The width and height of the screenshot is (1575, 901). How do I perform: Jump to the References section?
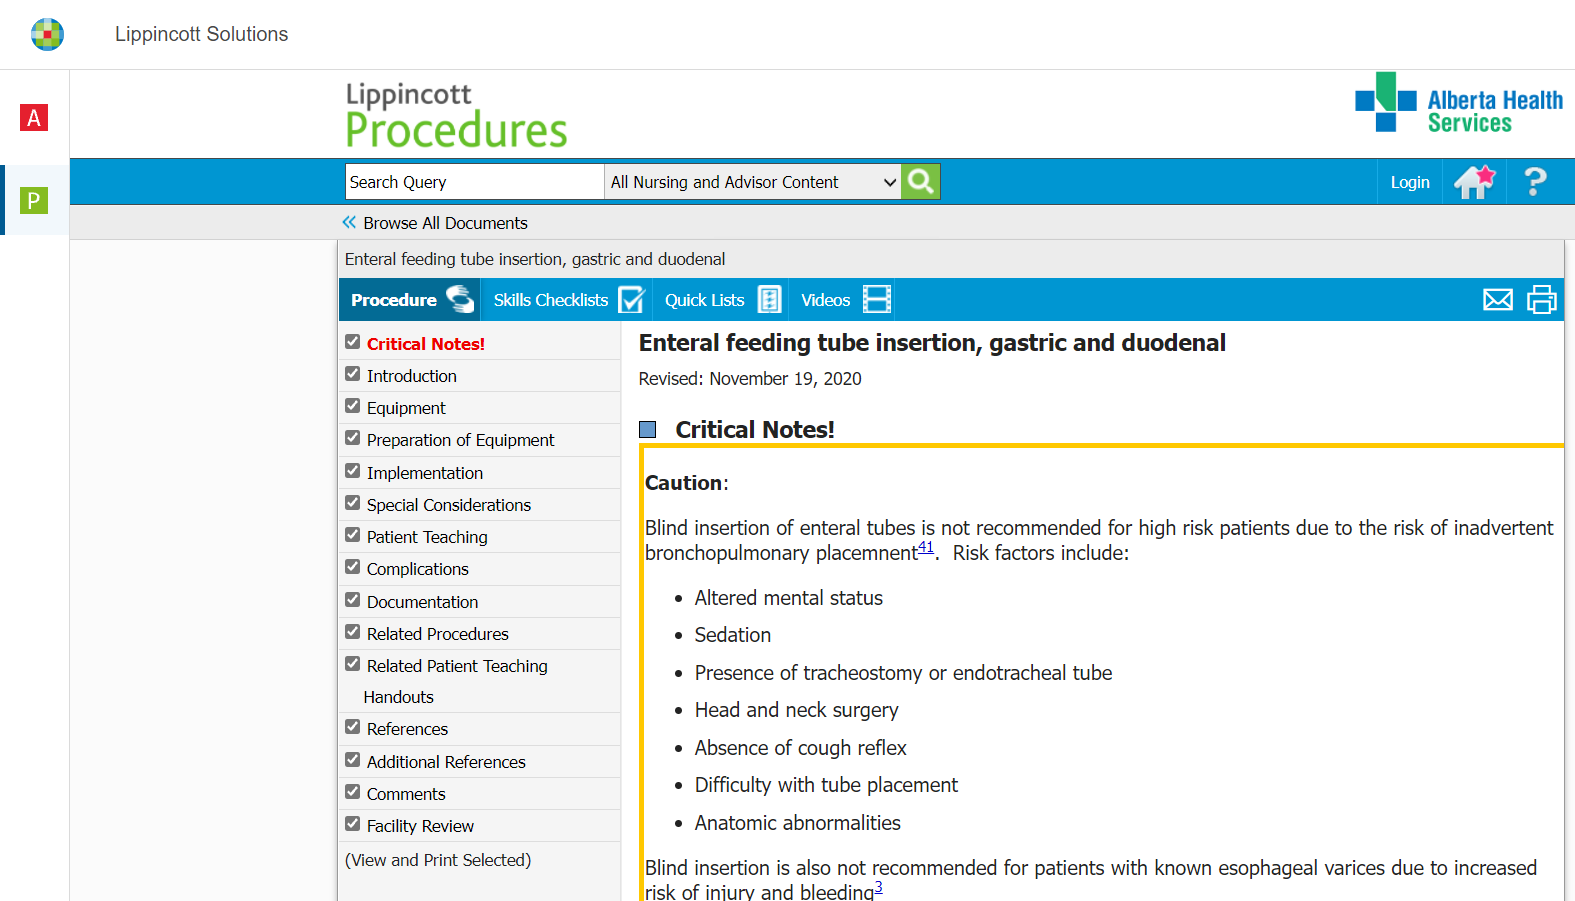point(407,729)
